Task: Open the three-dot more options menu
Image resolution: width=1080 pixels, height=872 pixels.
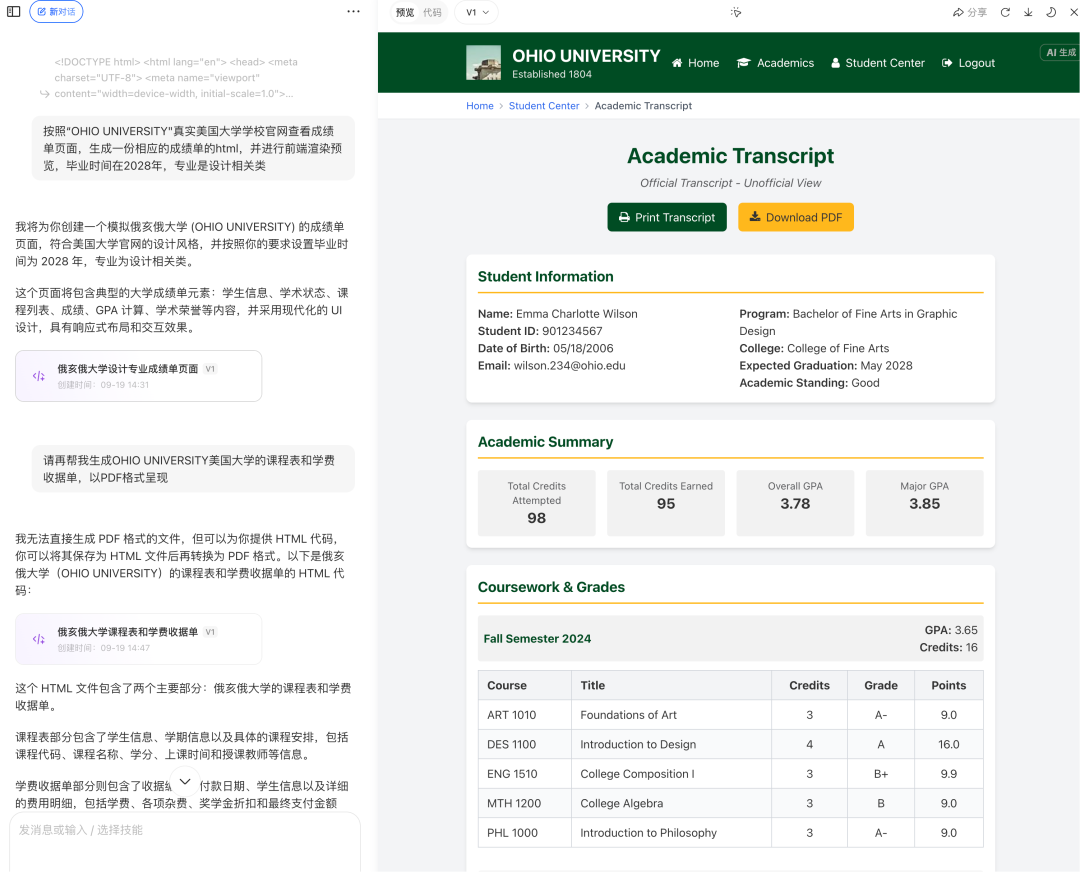Action: click(353, 12)
